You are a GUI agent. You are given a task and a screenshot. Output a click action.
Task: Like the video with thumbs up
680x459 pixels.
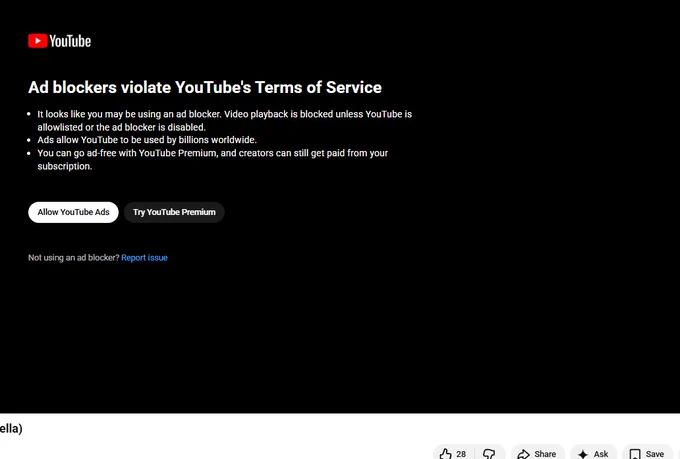pyautogui.click(x=453, y=453)
